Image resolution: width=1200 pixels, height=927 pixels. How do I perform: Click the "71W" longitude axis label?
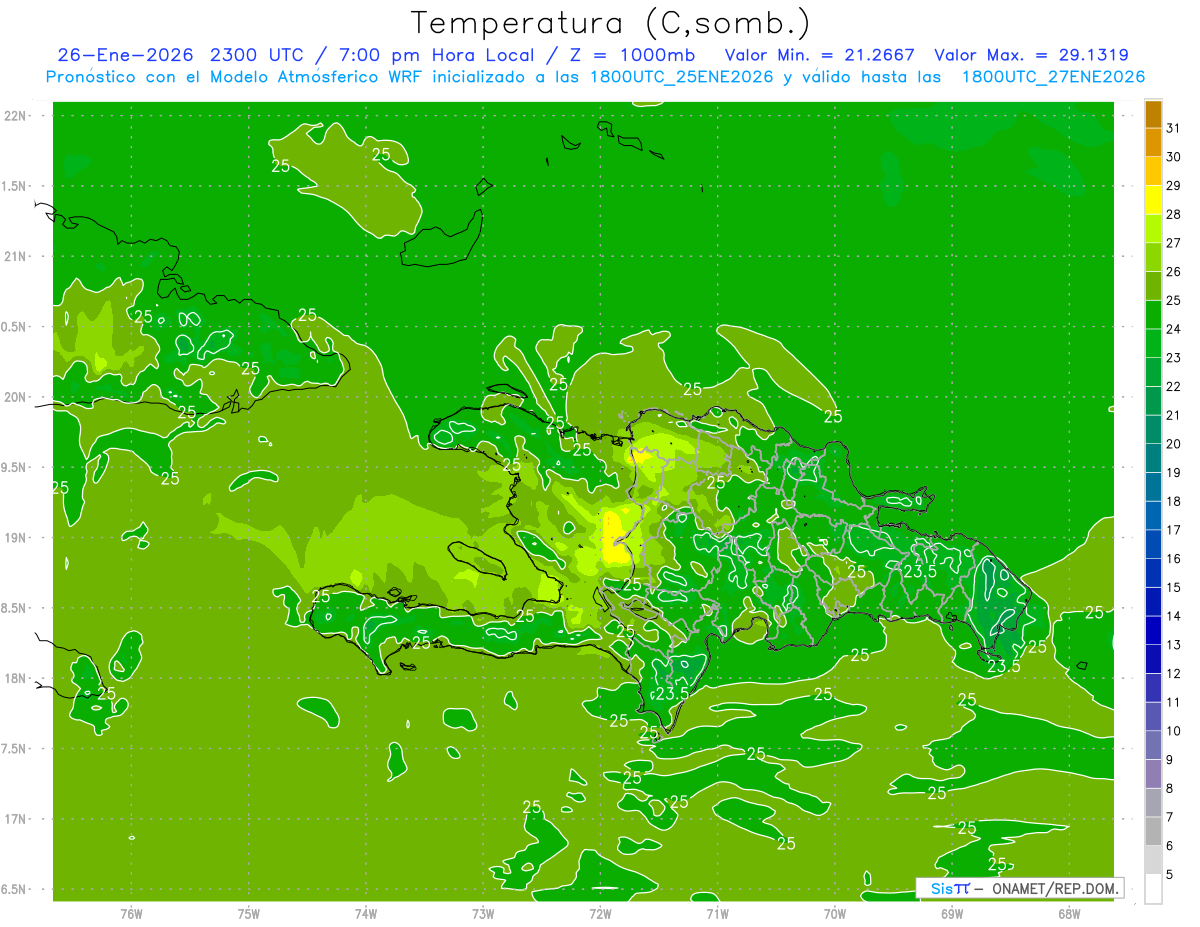pyautogui.click(x=717, y=914)
